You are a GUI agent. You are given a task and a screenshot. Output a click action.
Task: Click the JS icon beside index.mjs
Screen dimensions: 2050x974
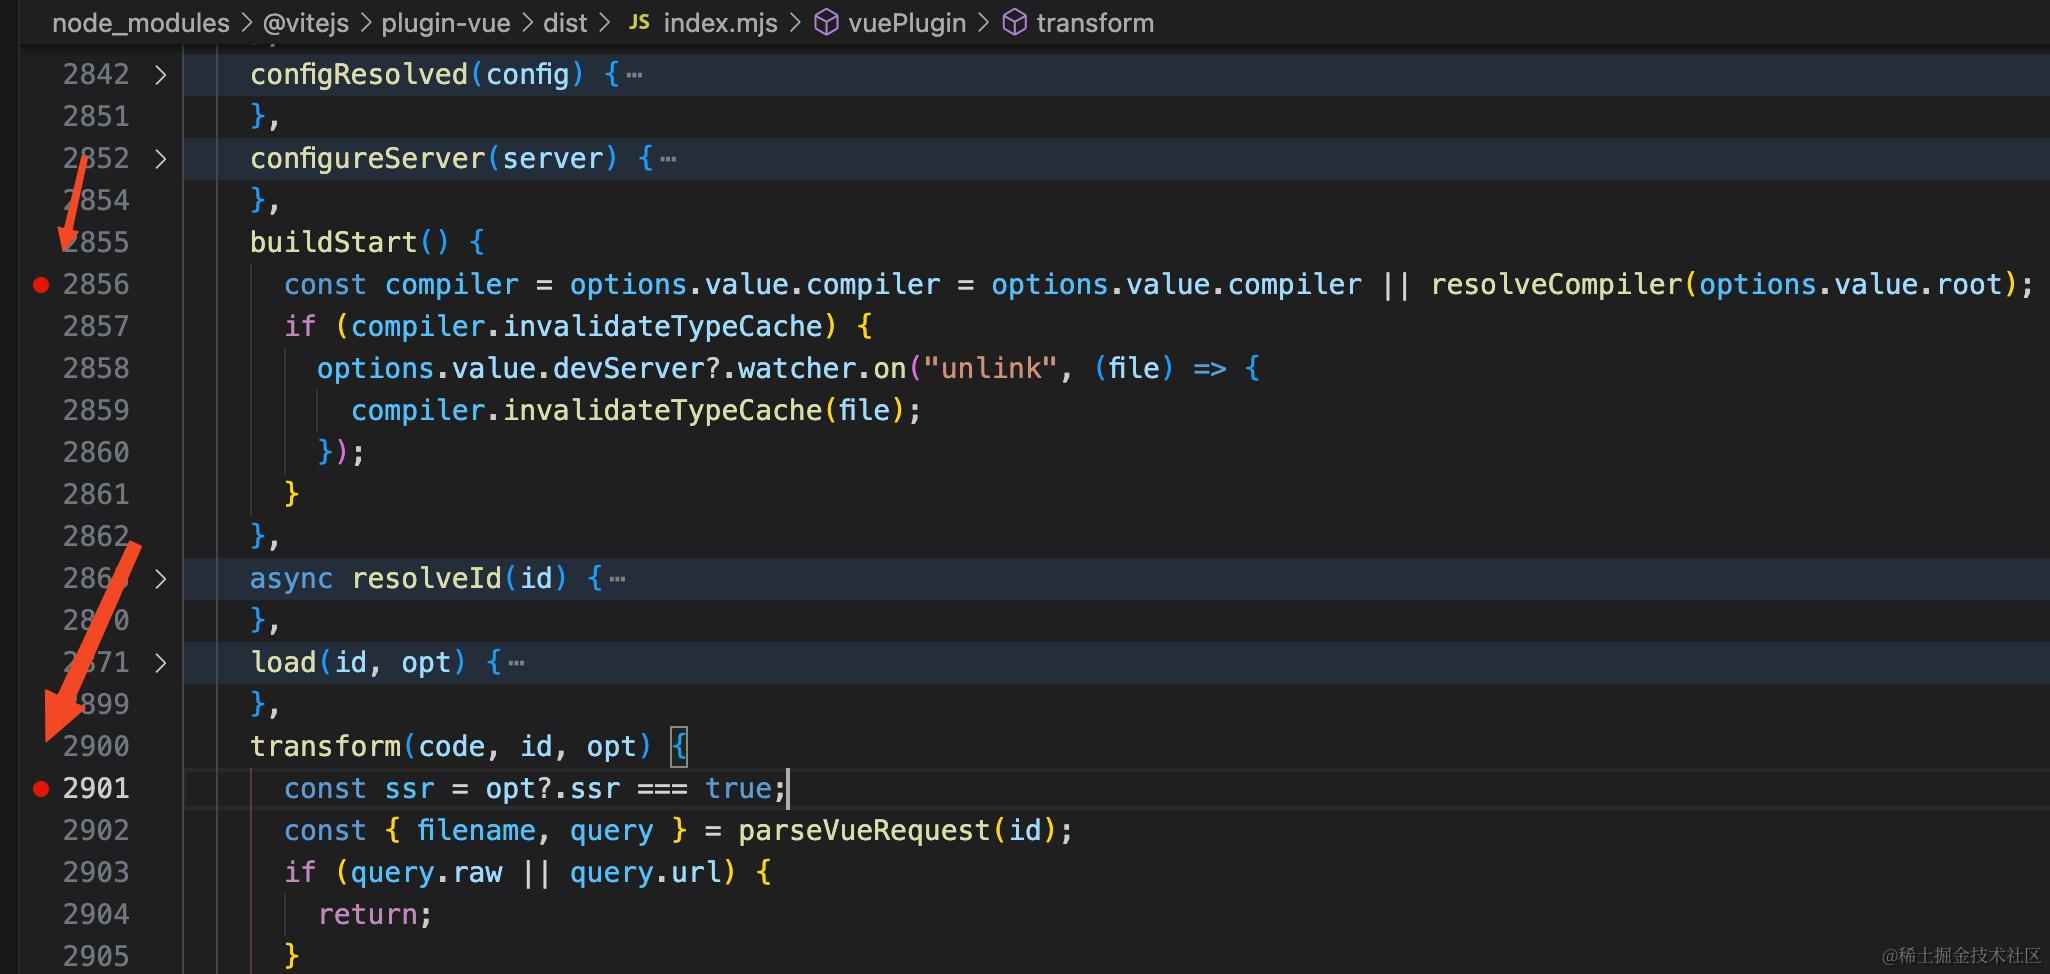pos(640,22)
